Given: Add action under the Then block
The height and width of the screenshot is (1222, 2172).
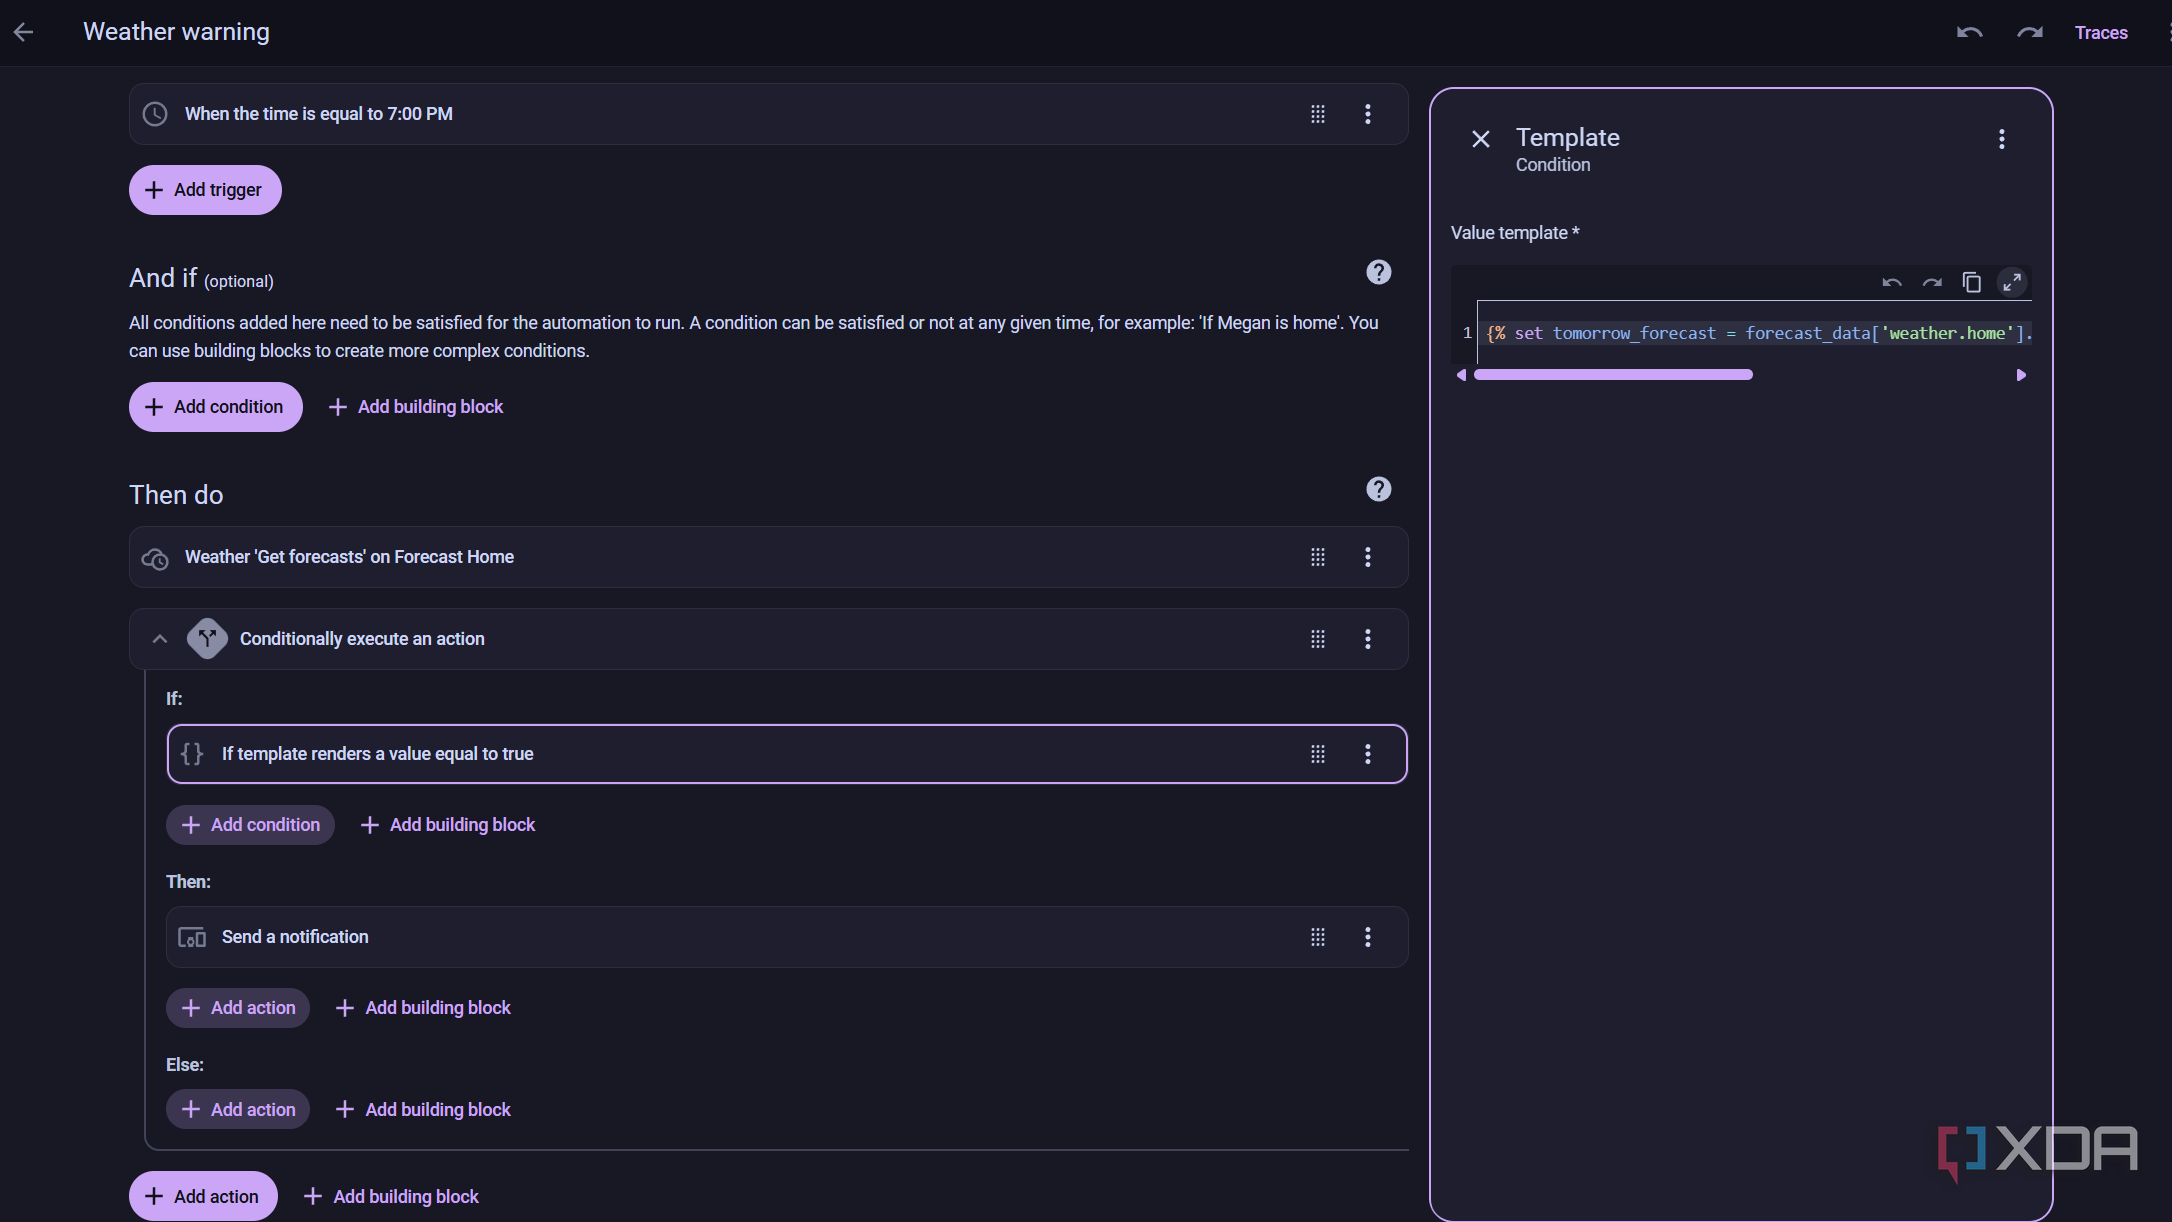Looking at the screenshot, I should pyautogui.click(x=238, y=1008).
